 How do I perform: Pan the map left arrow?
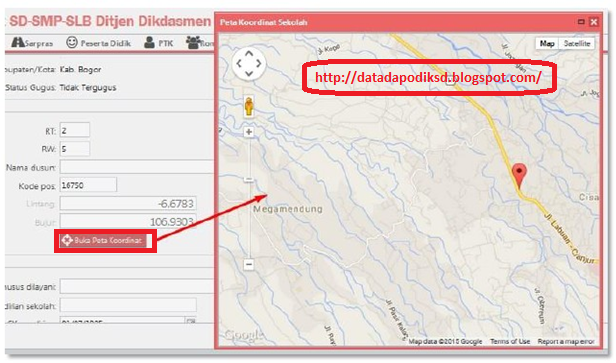click(239, 63)
